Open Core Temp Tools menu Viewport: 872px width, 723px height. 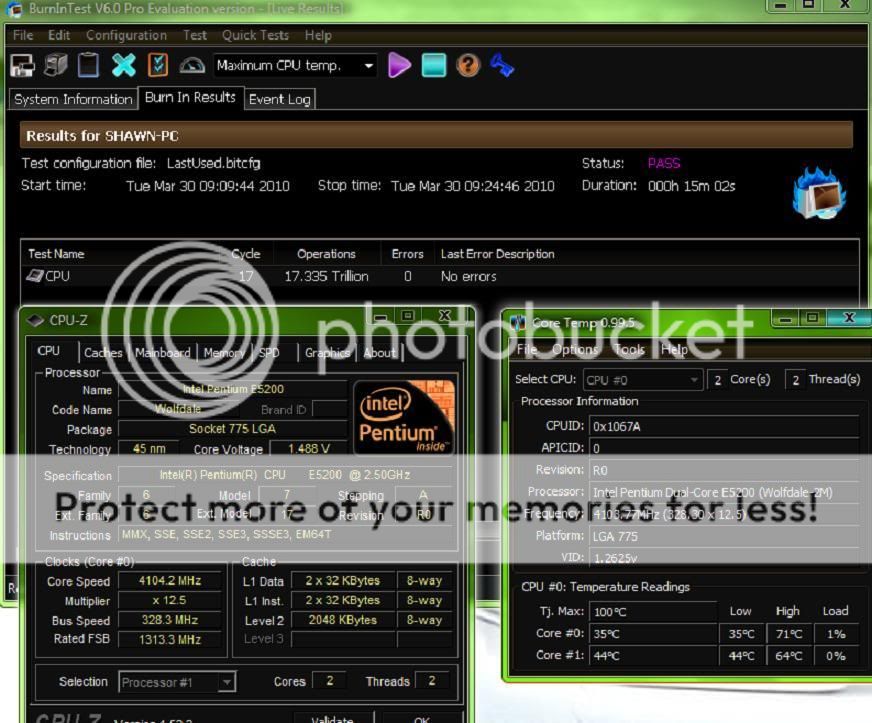[x=630, y=349]
